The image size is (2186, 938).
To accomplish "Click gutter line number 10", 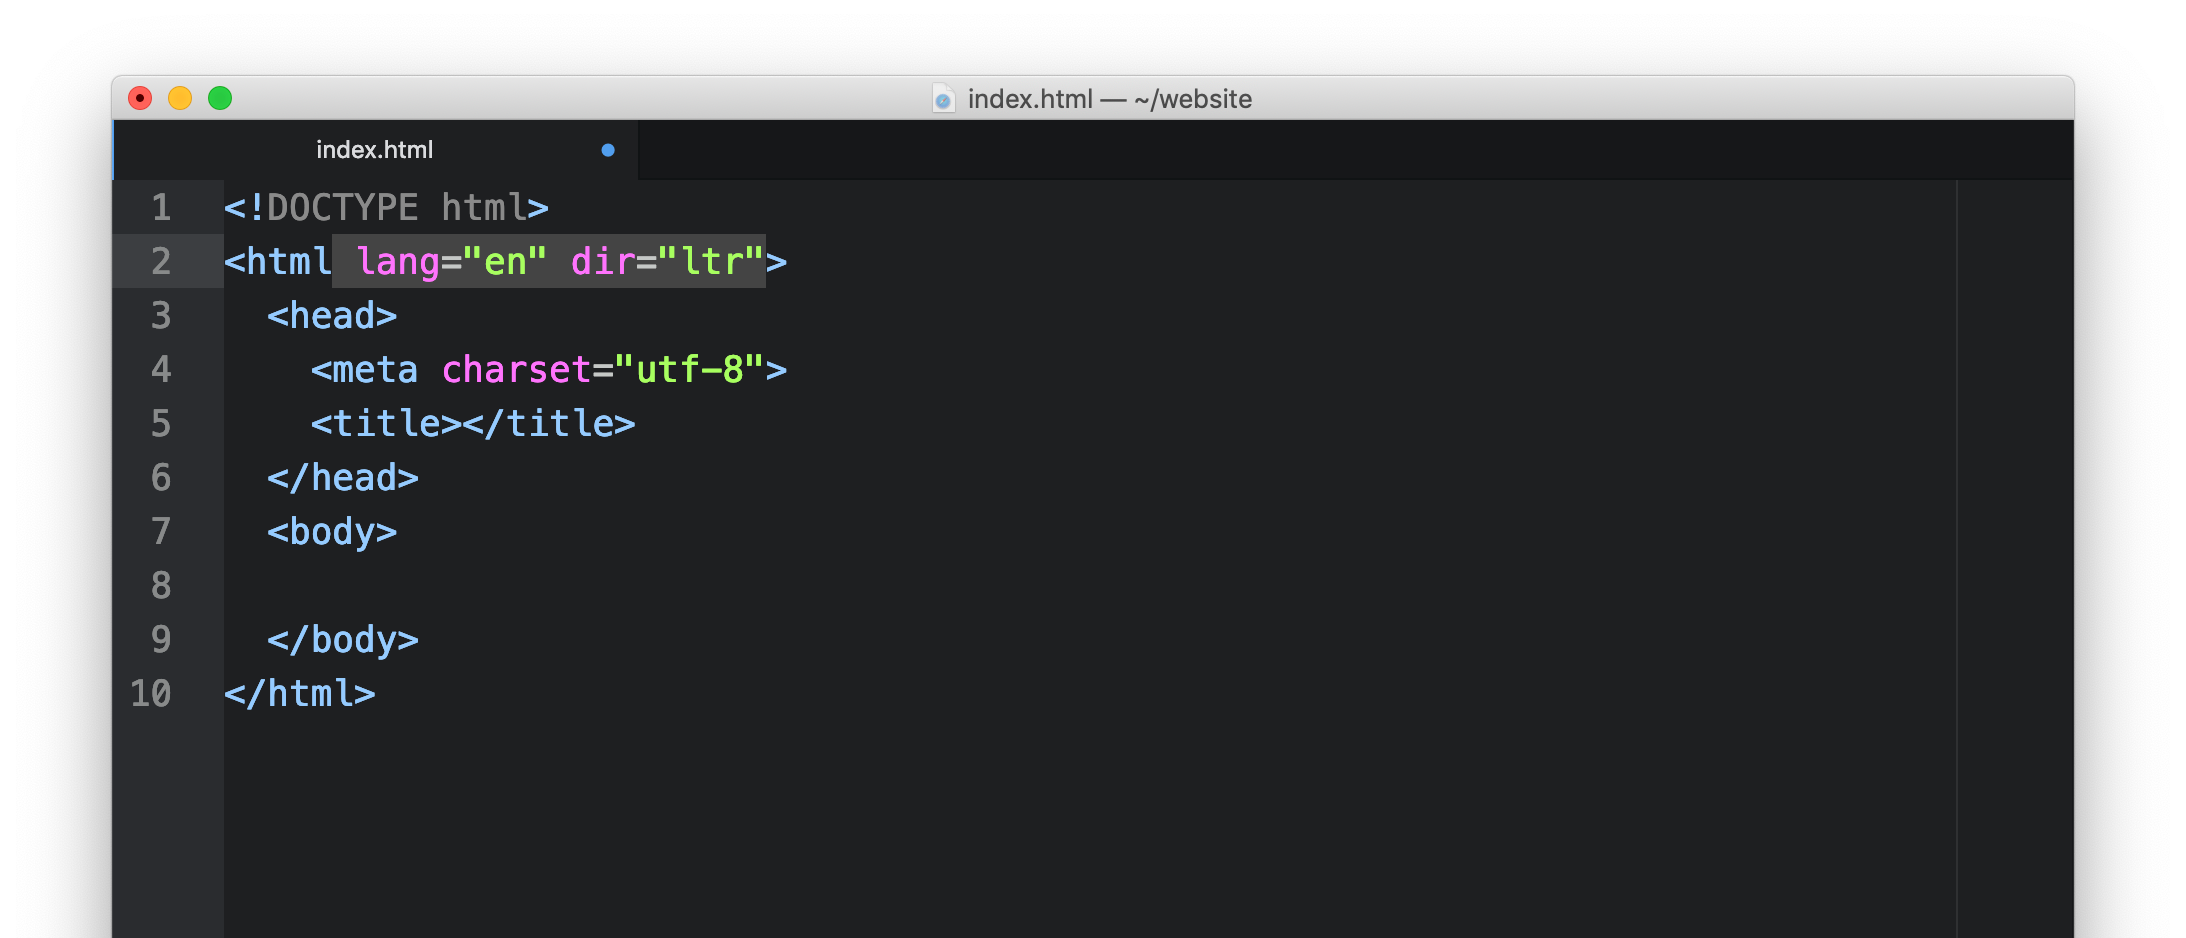I will [x=151, y=694].
